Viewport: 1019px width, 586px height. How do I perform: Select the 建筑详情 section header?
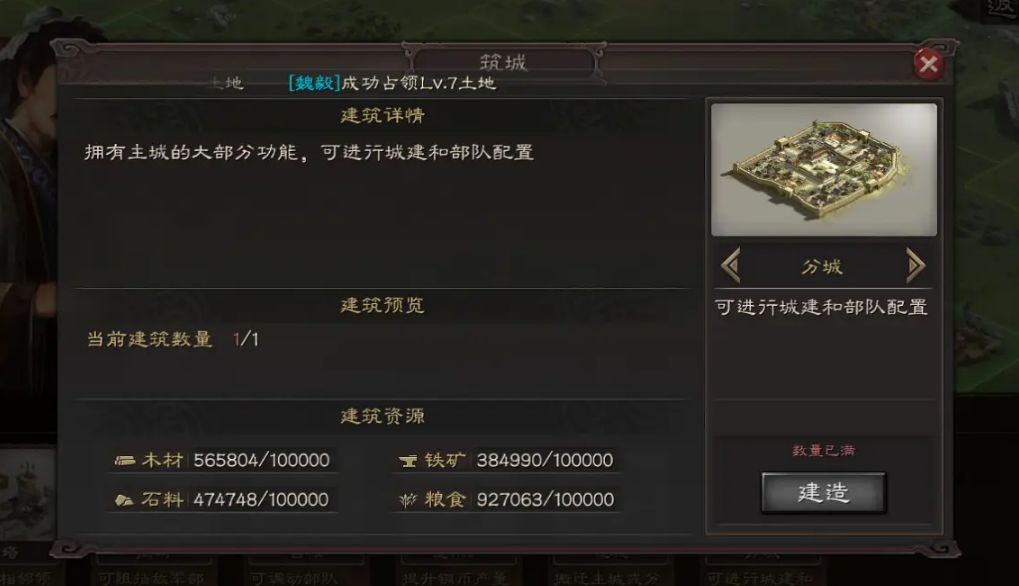[383, 116]
